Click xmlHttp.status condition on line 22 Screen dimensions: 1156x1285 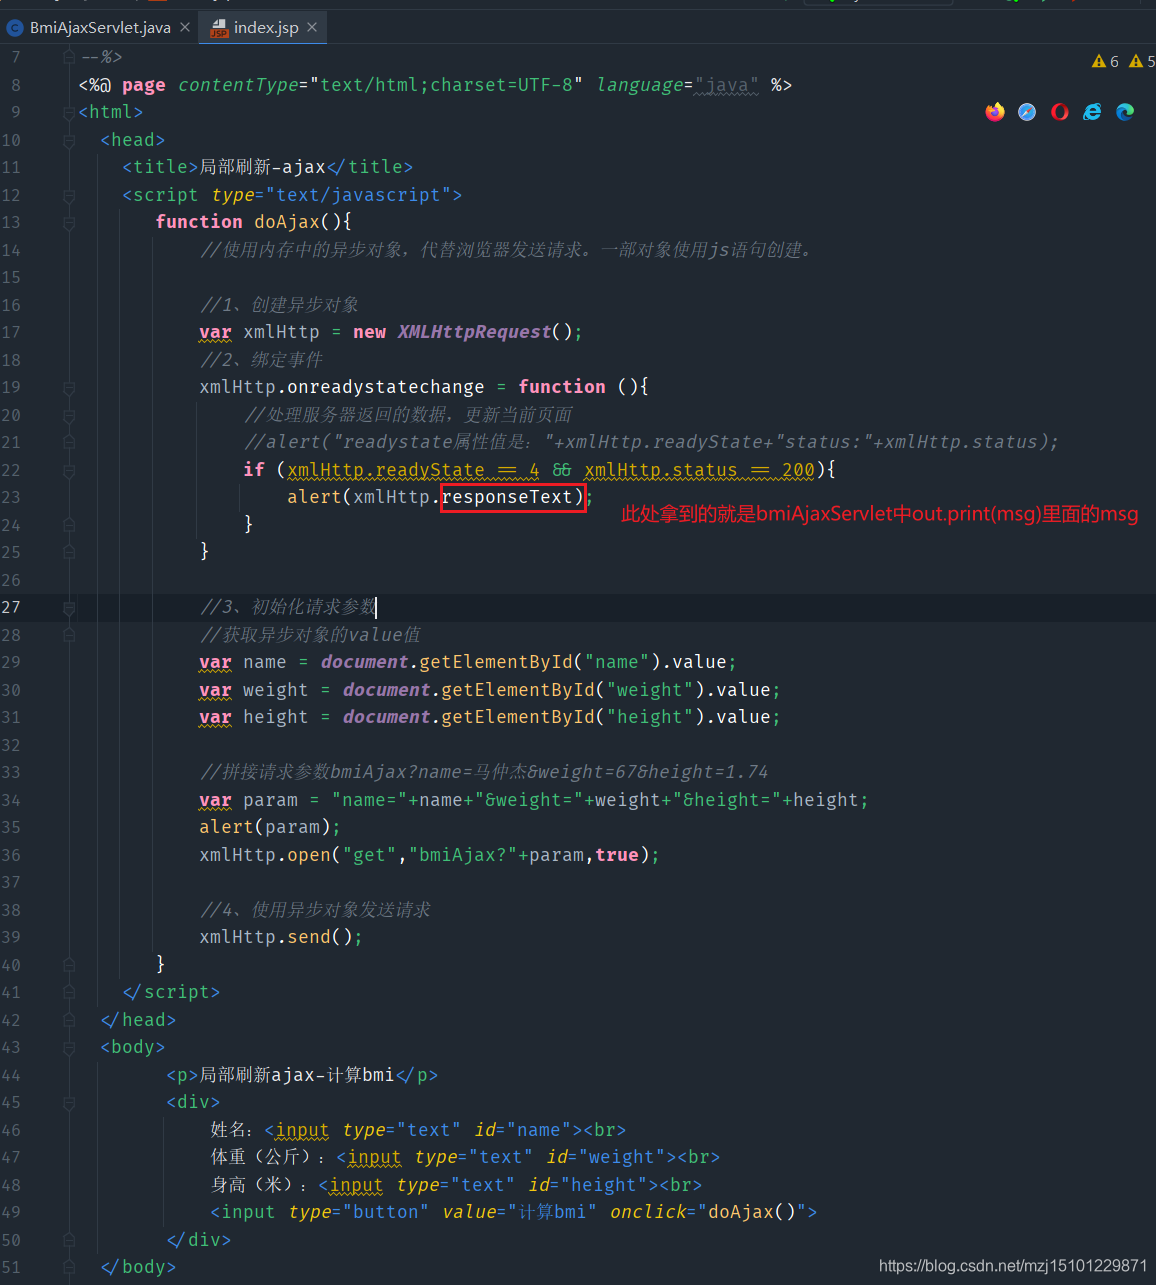(x=661, y=470)
